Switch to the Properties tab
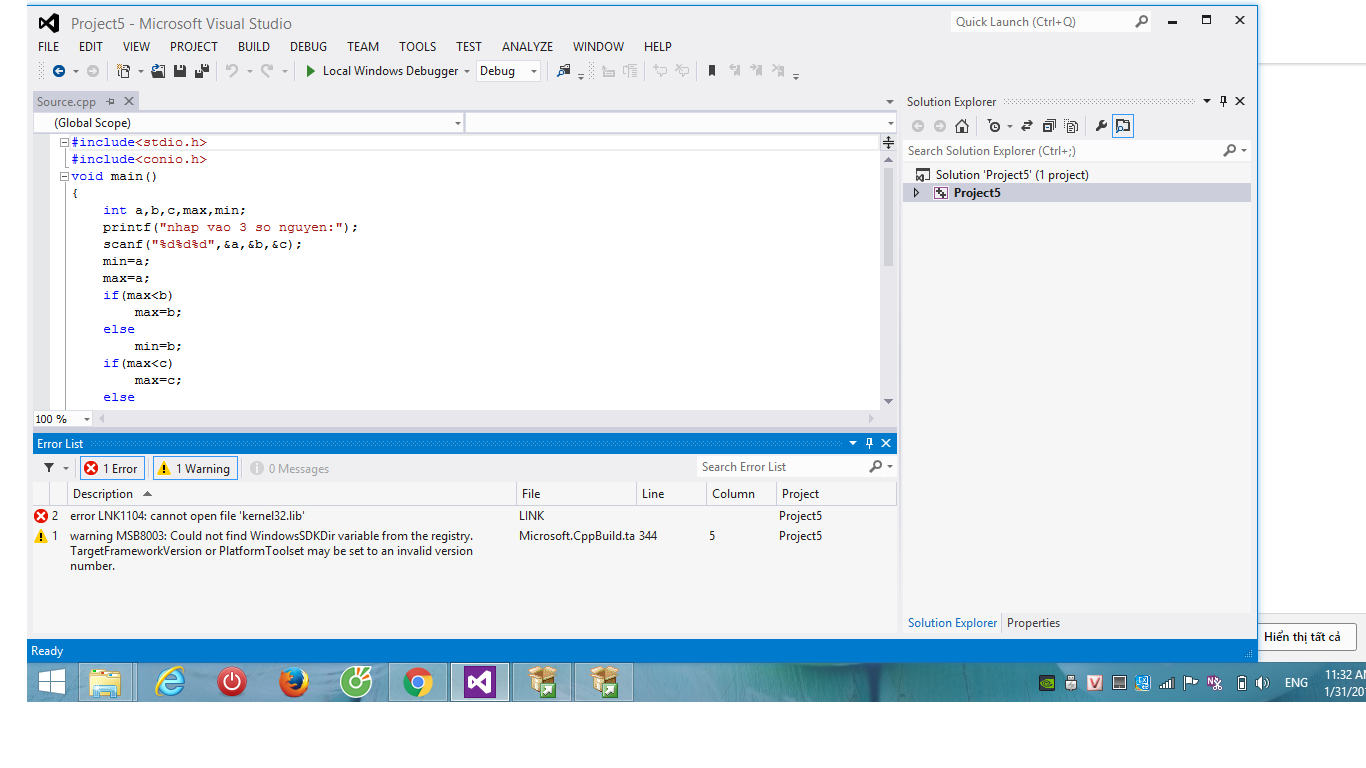The image size is (1366, 768). point(1033,623)
